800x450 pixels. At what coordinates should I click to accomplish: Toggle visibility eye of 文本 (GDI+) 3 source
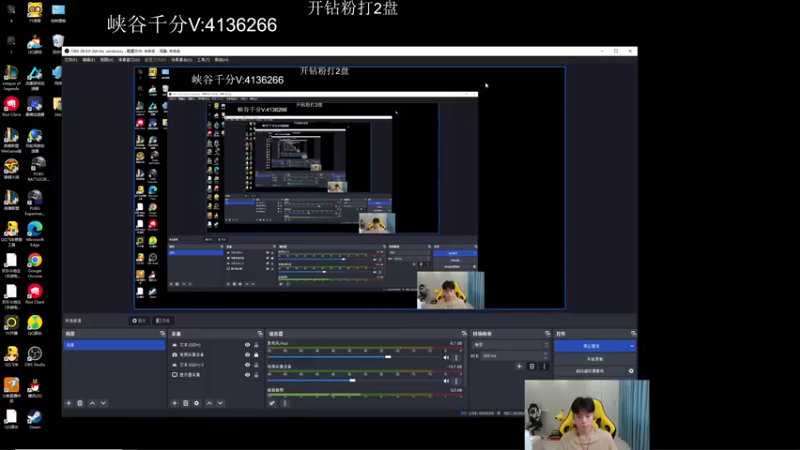pos(247,365)
